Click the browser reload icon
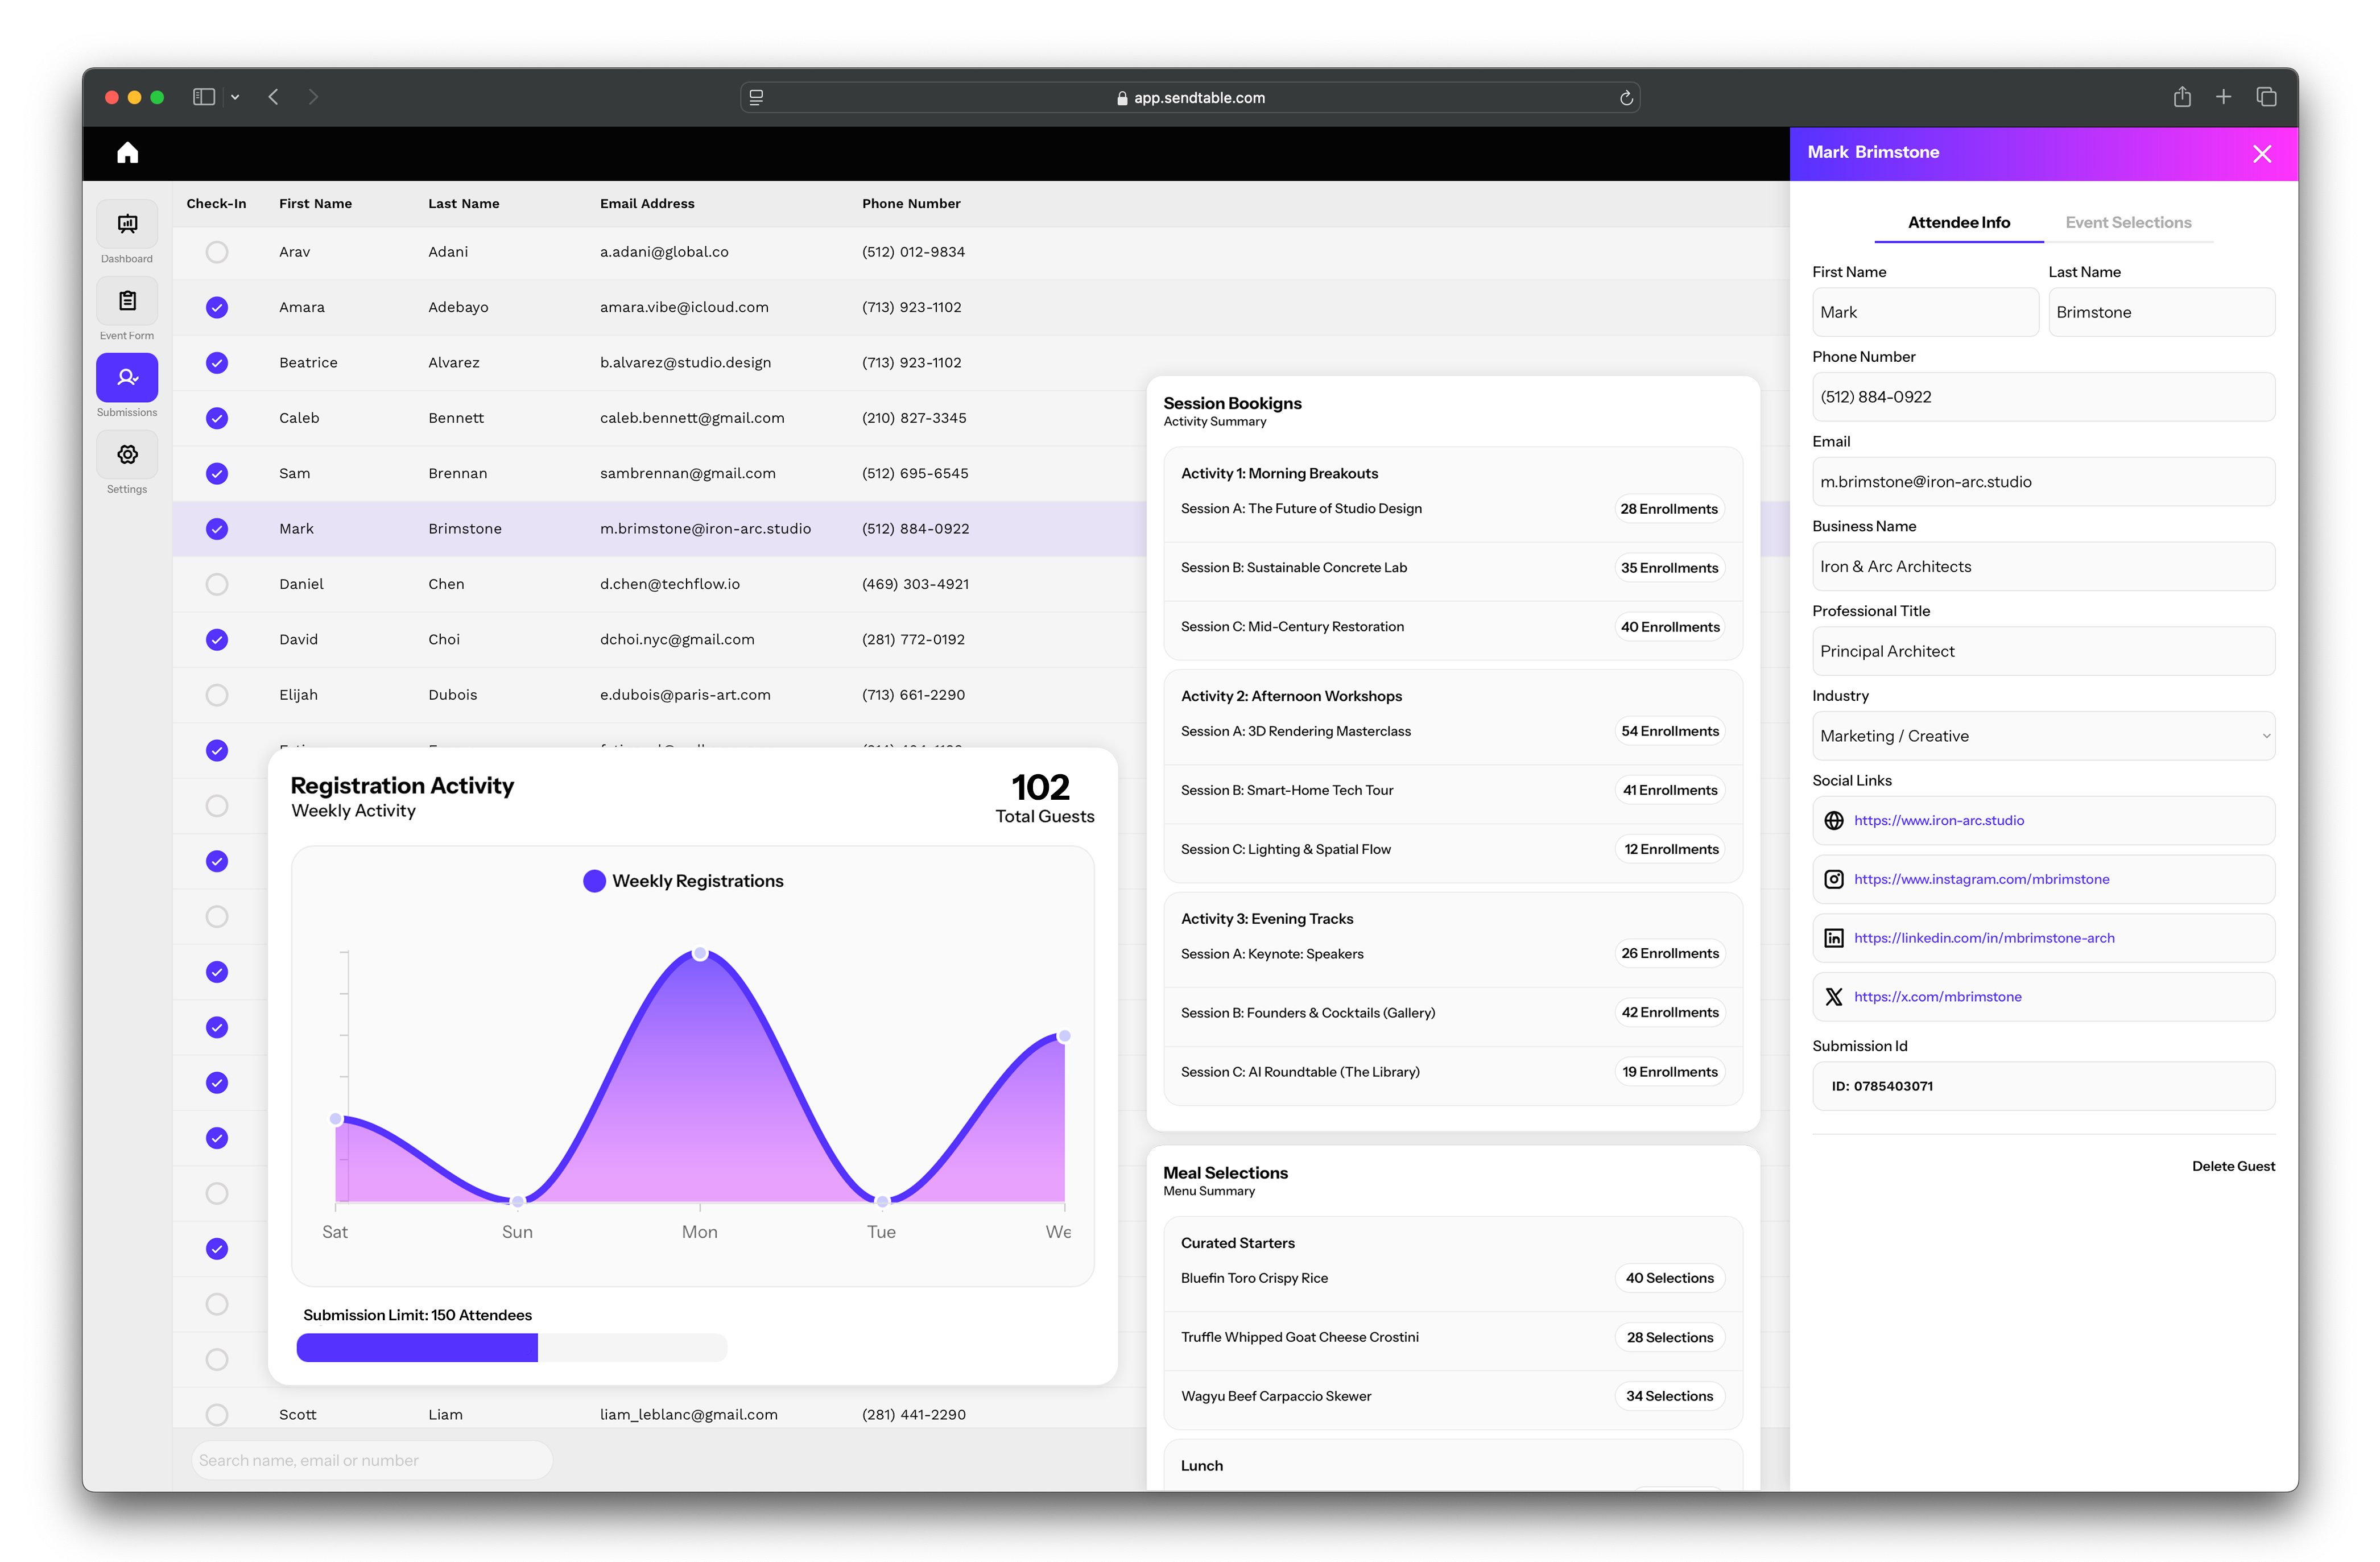Screen dimensions: 2380x1562 click(1626, 98)
